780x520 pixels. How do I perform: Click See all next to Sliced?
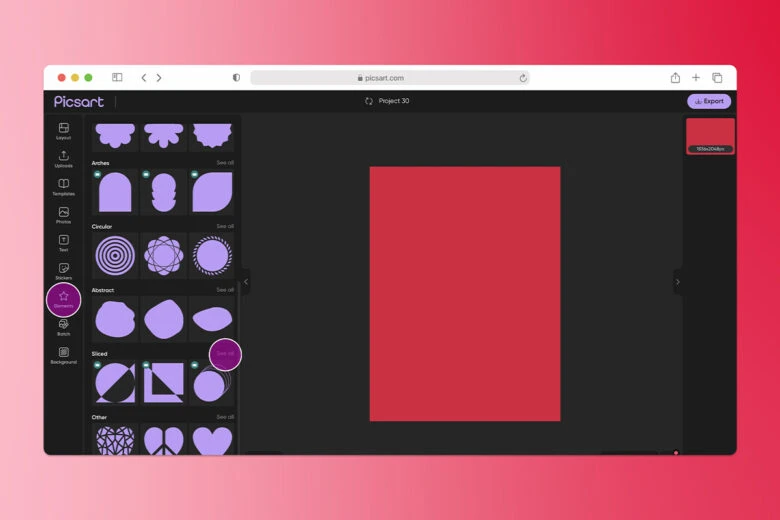225,353
